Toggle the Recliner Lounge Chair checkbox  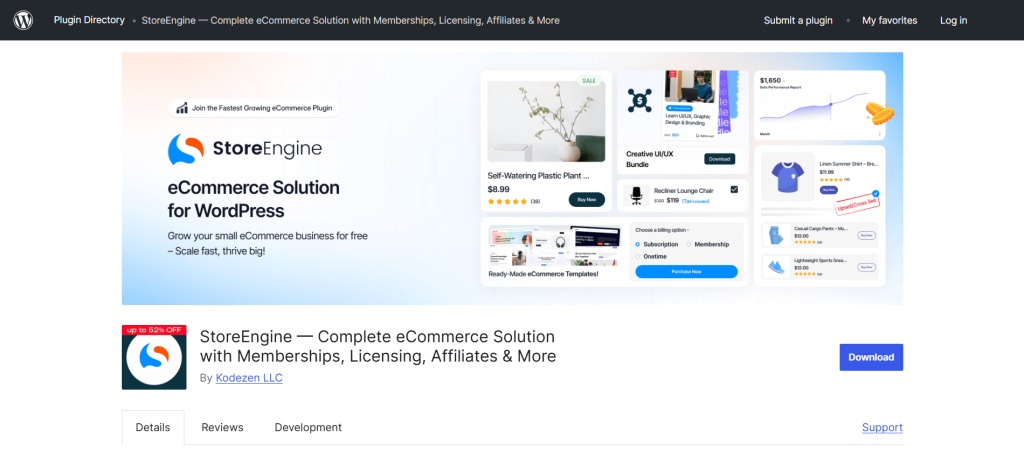click(734, 189)
